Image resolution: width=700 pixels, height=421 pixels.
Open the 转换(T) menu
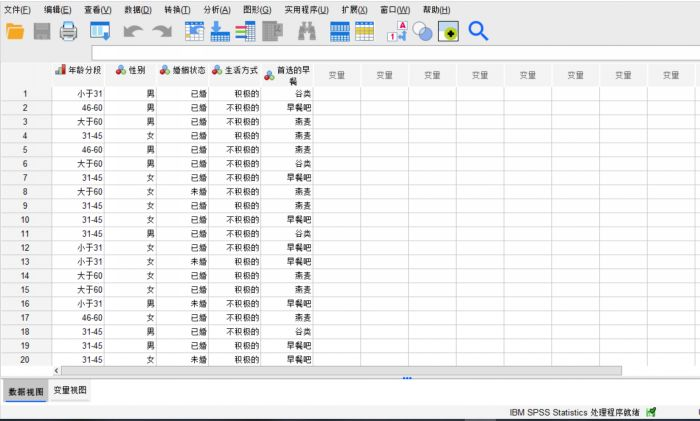(x=176, y=9)
